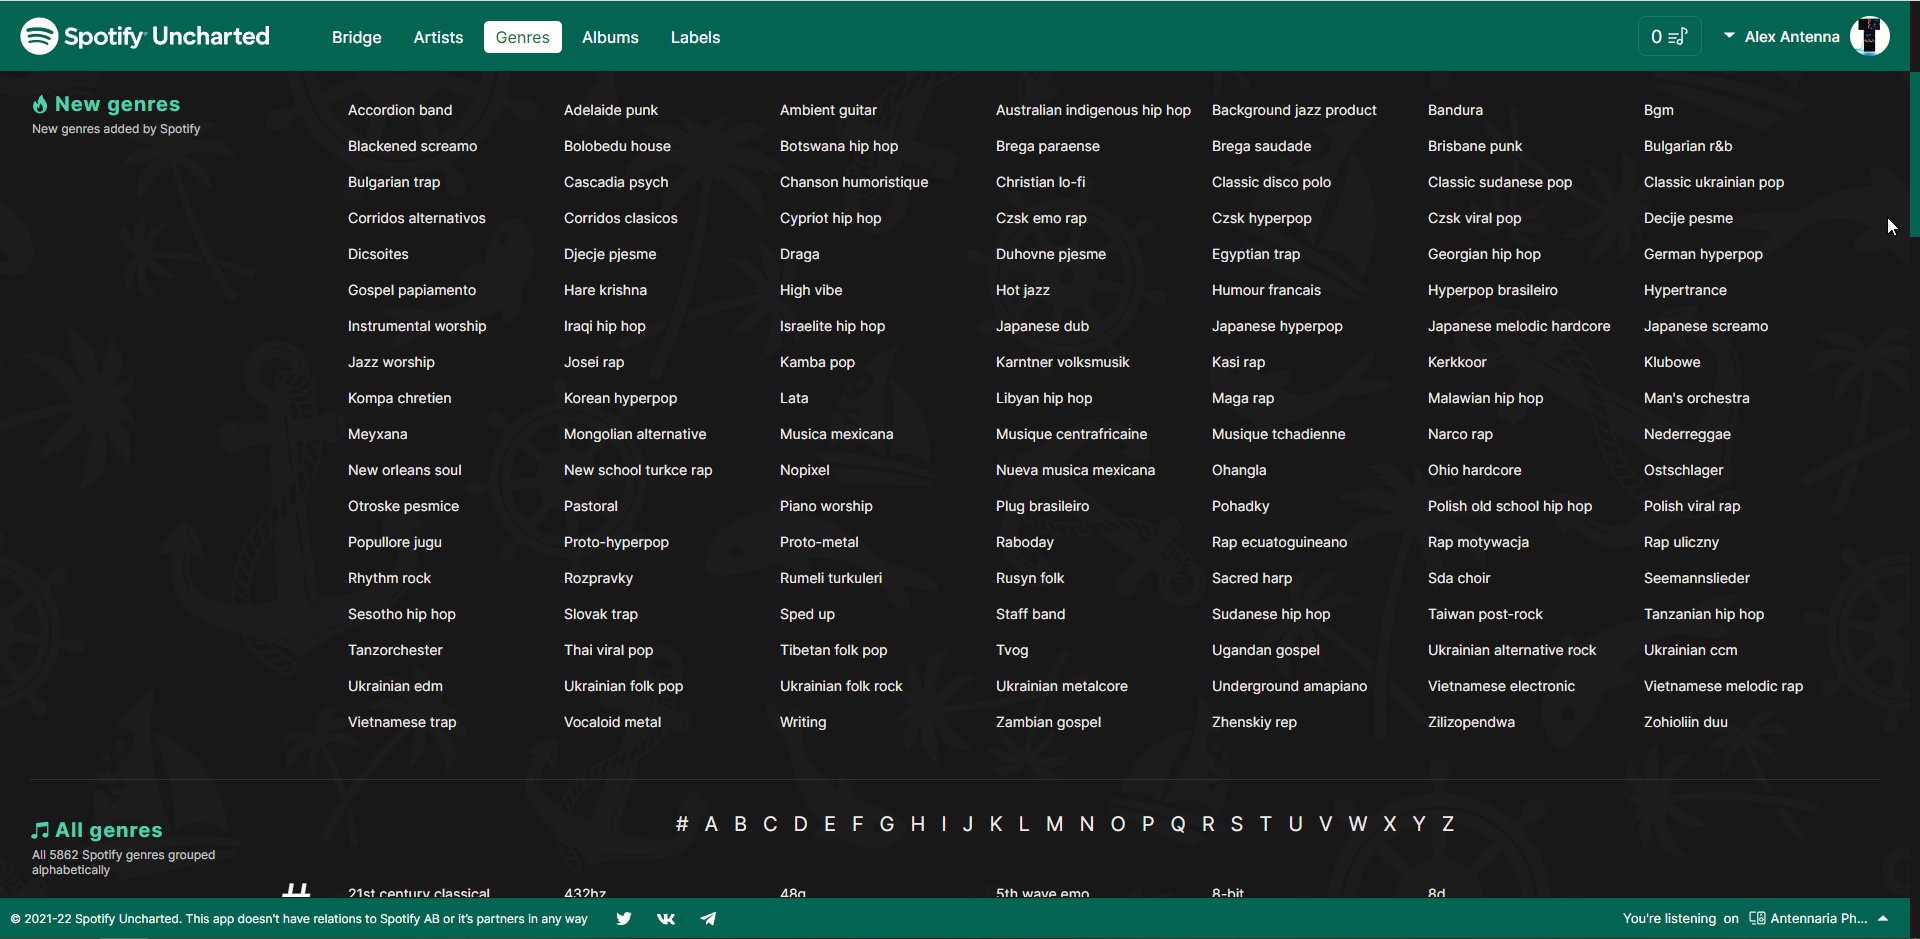Click the Spotify Uncharted logo

[145, 36]
